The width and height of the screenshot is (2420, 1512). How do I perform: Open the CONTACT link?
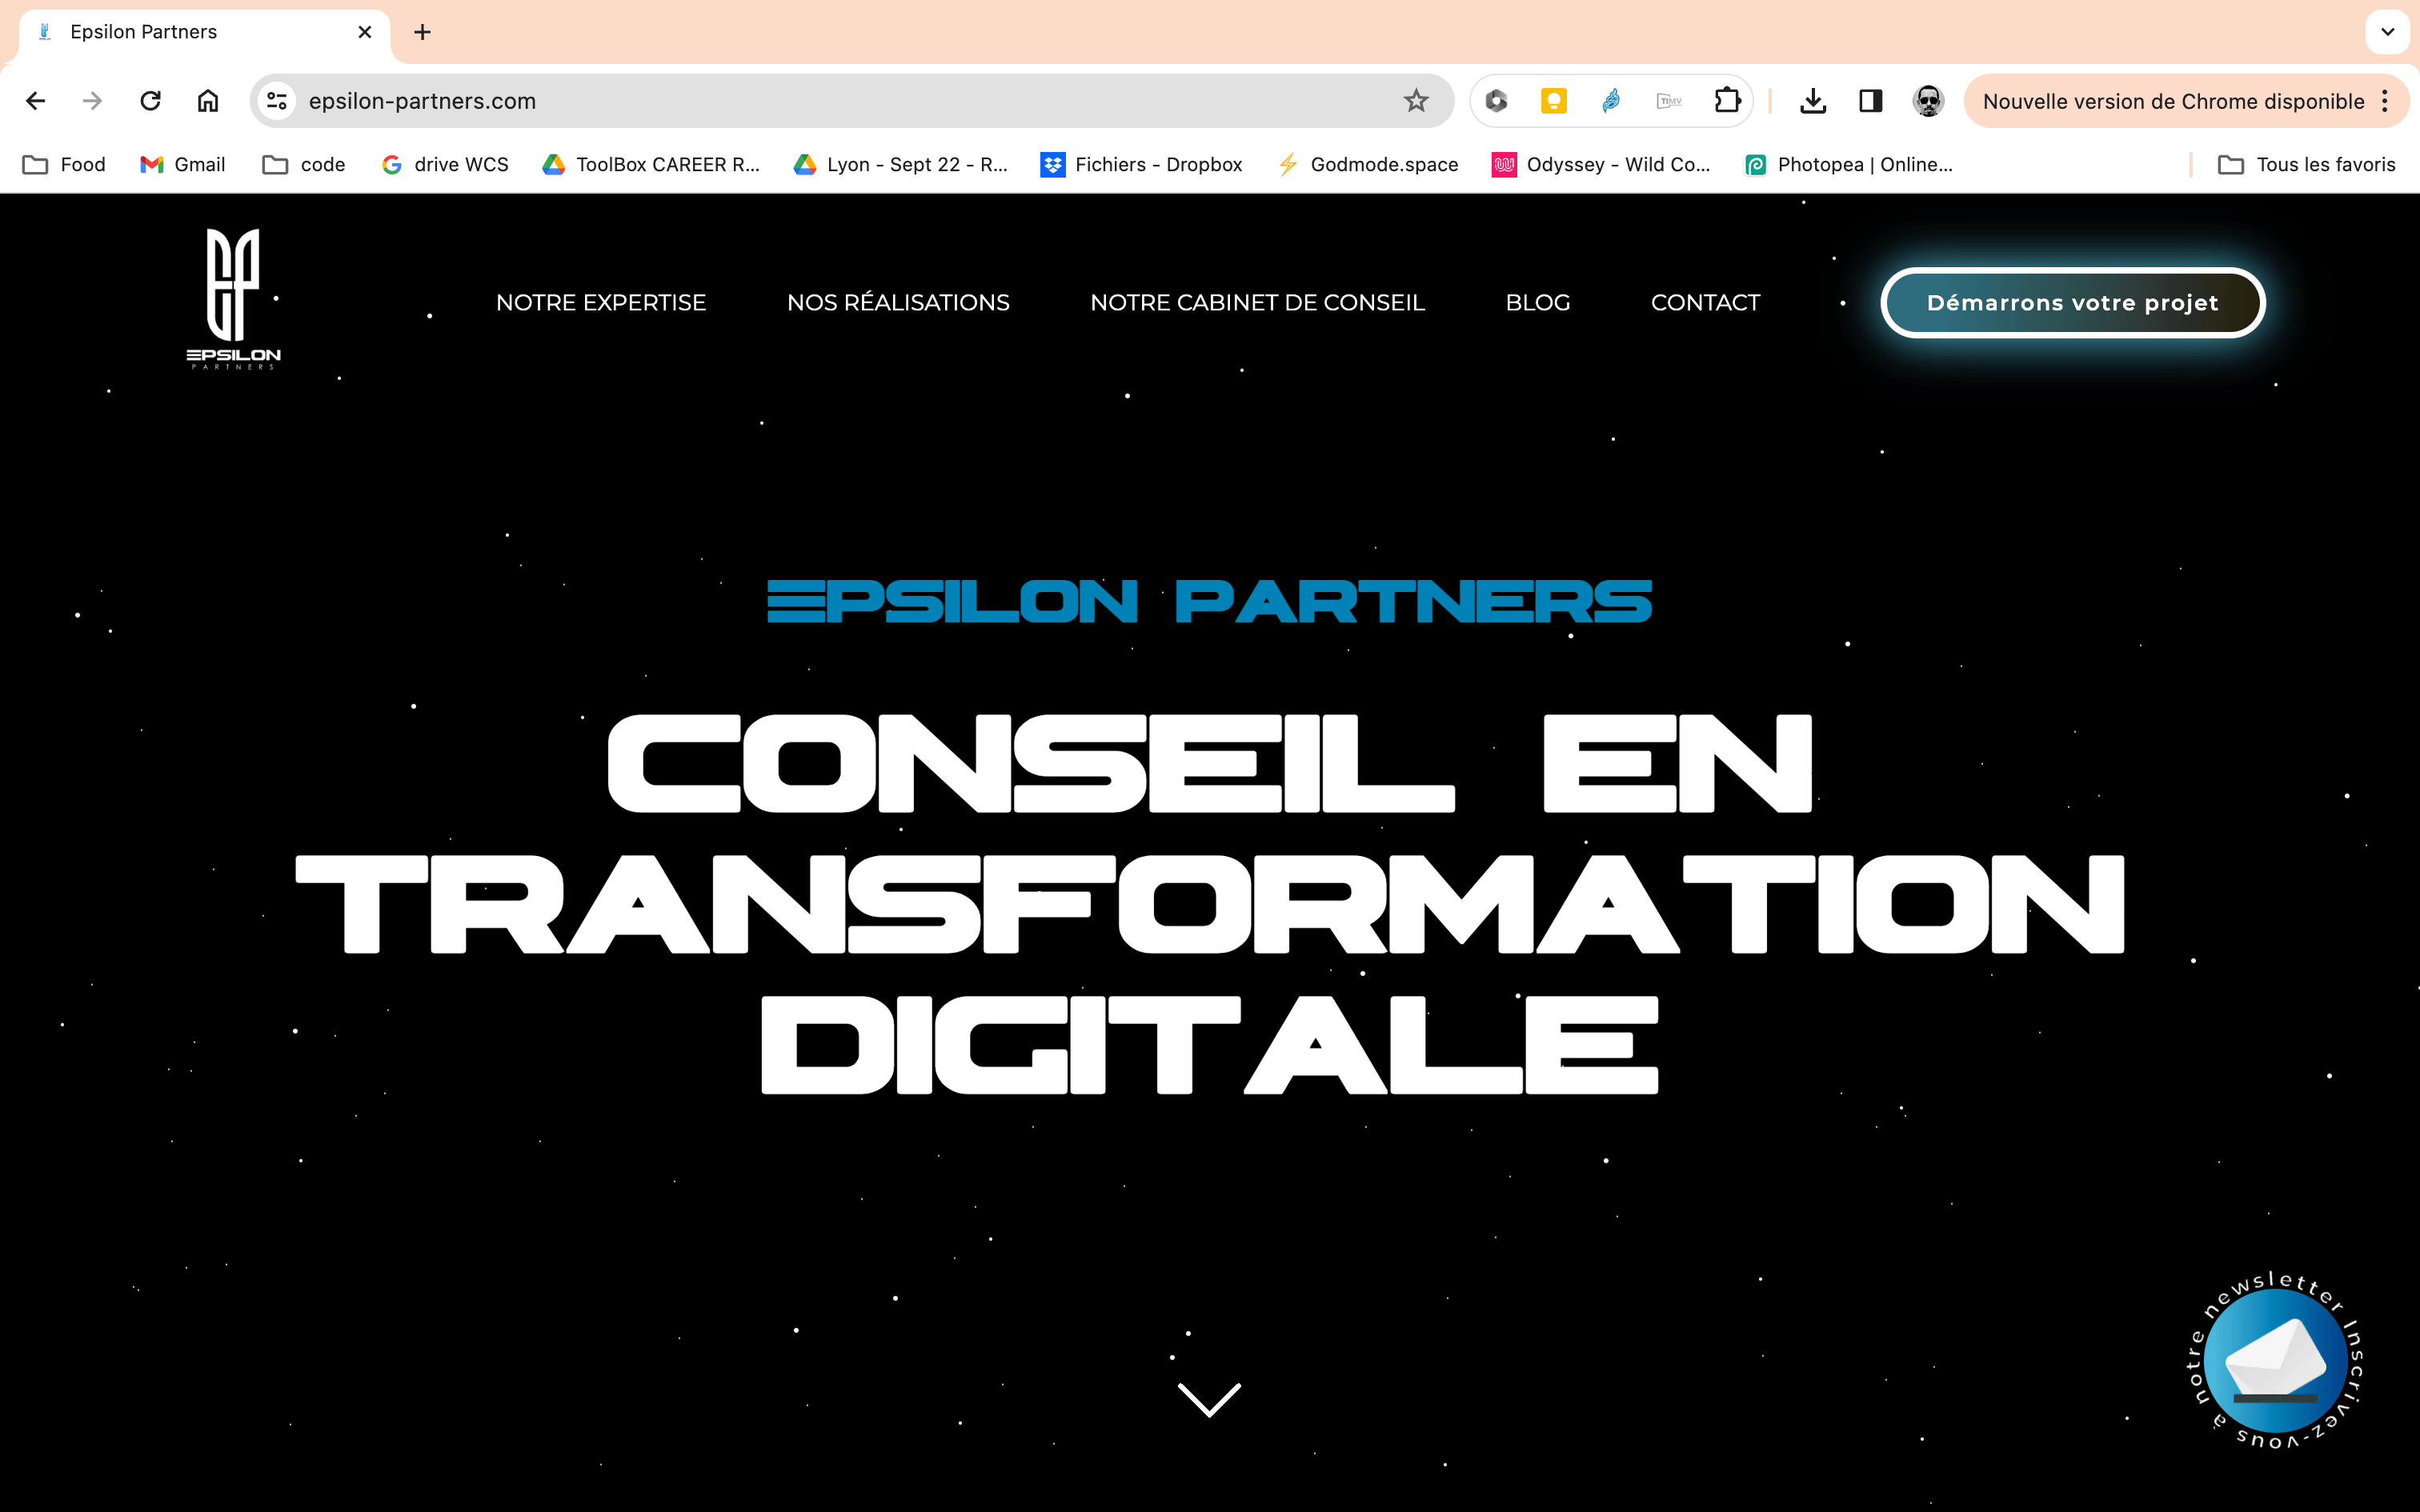click(1705, 302)
